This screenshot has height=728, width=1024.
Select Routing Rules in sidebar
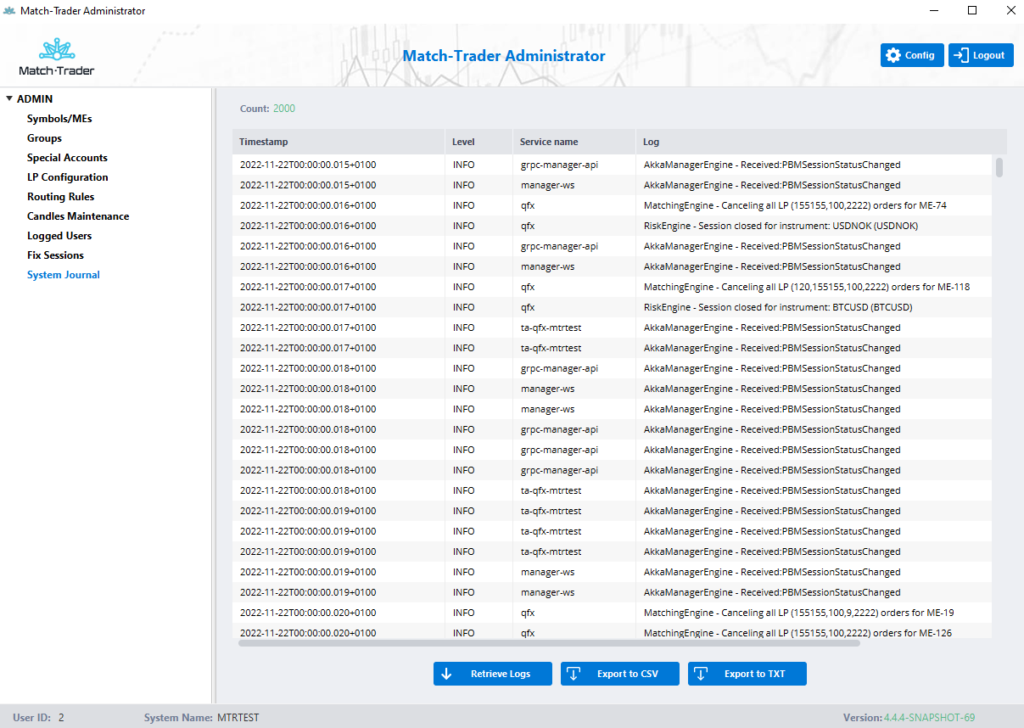pyautogui.click(x=61, y=197)
